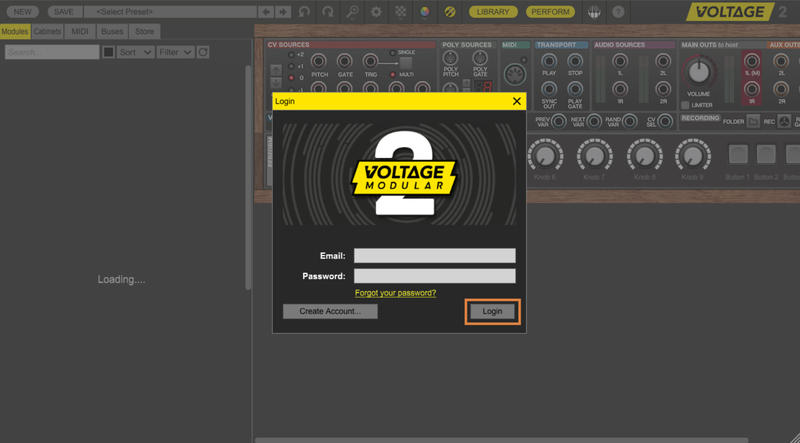Click the PERFORM button
Image resolution: width=800 pixels, height=443 pixels.
(550, 12)
